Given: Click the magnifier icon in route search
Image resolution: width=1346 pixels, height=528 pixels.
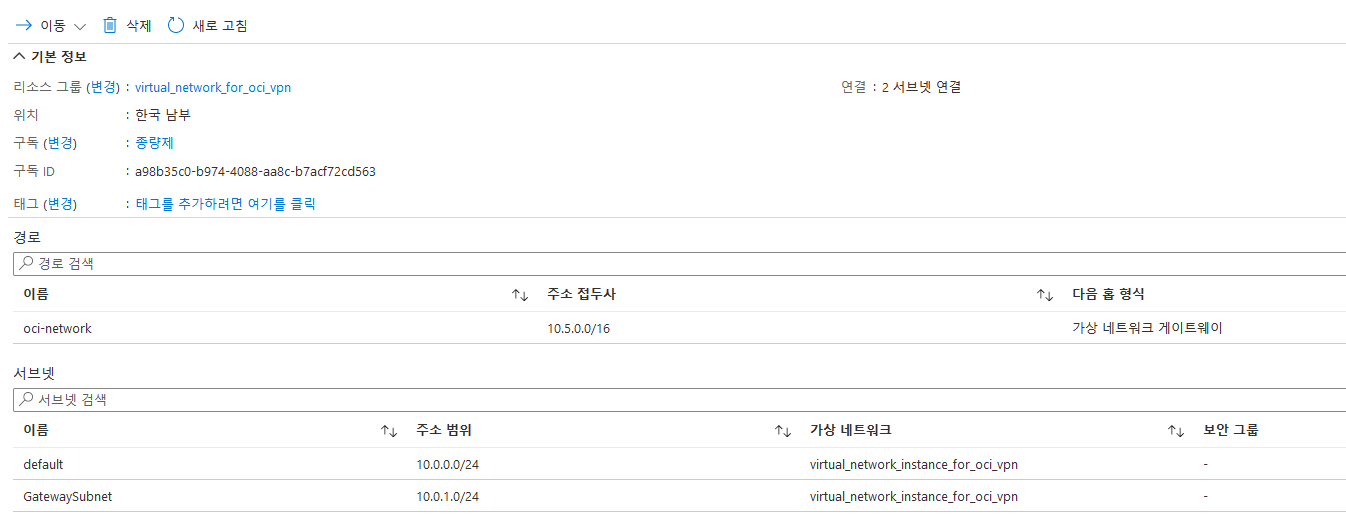Looking at the screenshot, I should click(27, 264).
